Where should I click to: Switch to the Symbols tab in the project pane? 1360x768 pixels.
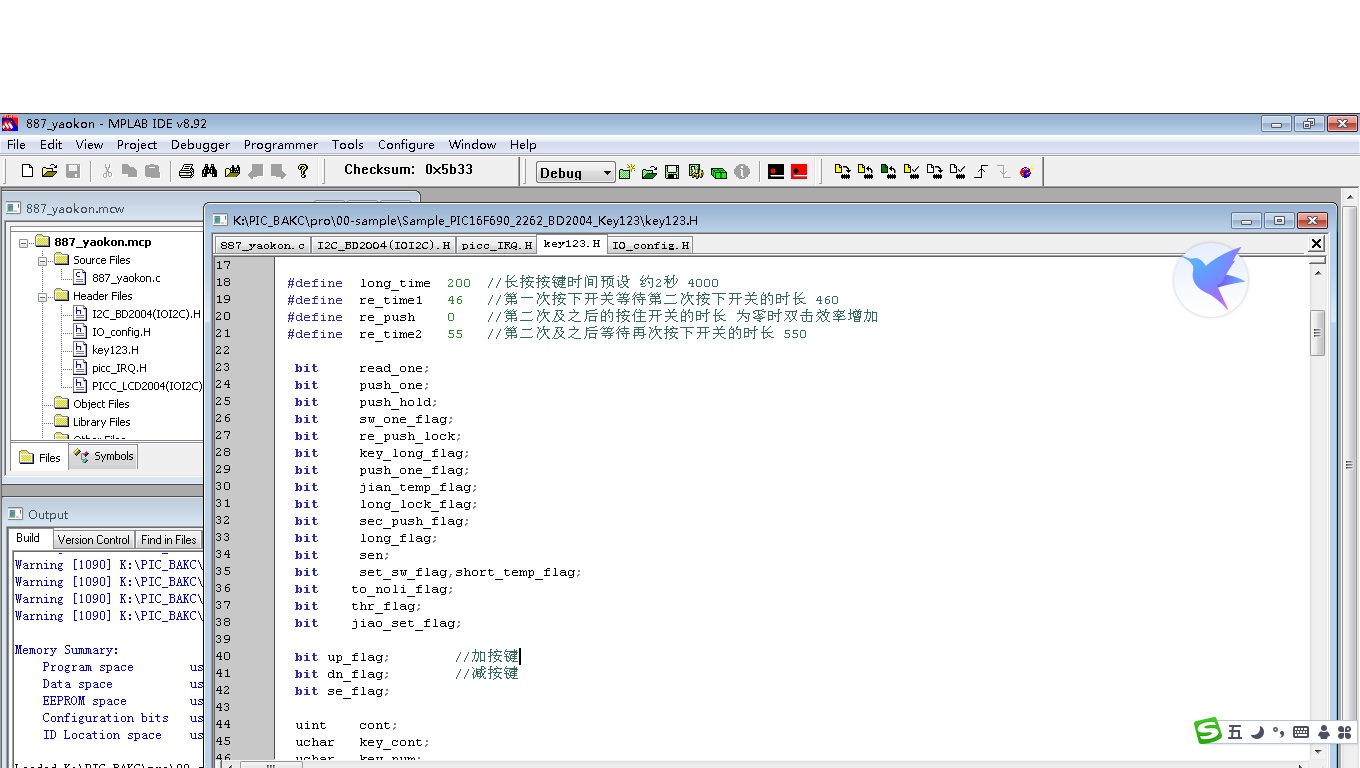pyautogui.click(x=104, y=457)
